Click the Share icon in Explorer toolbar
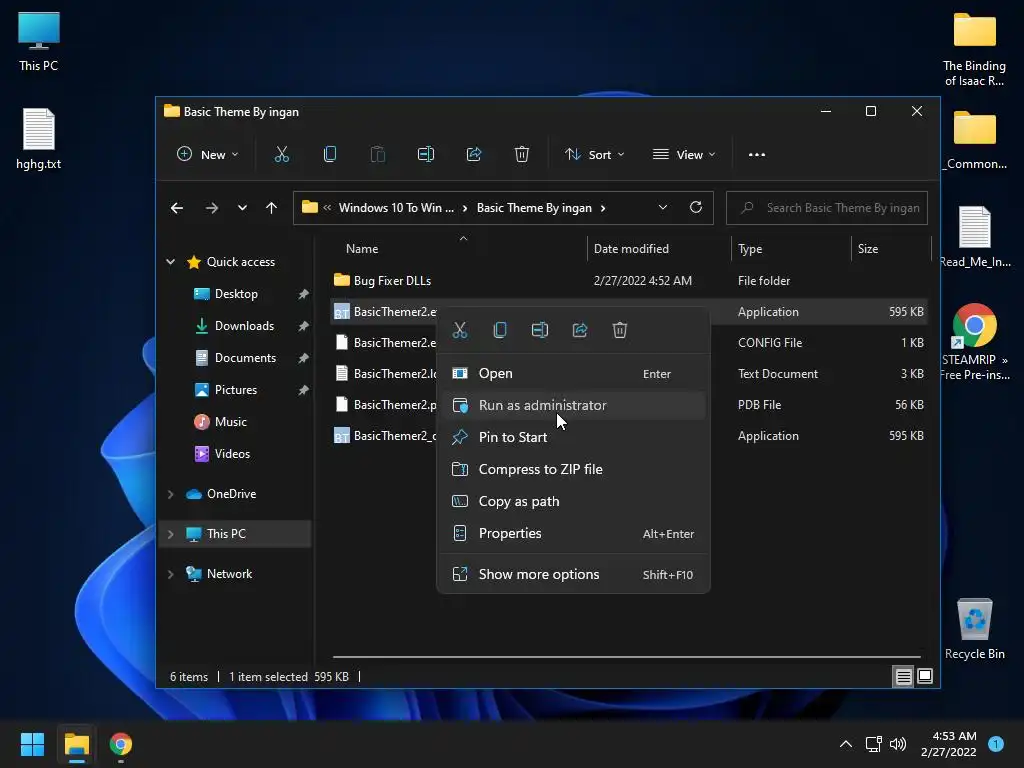This screenshot has height=768, width=1024. pos(473,155)
